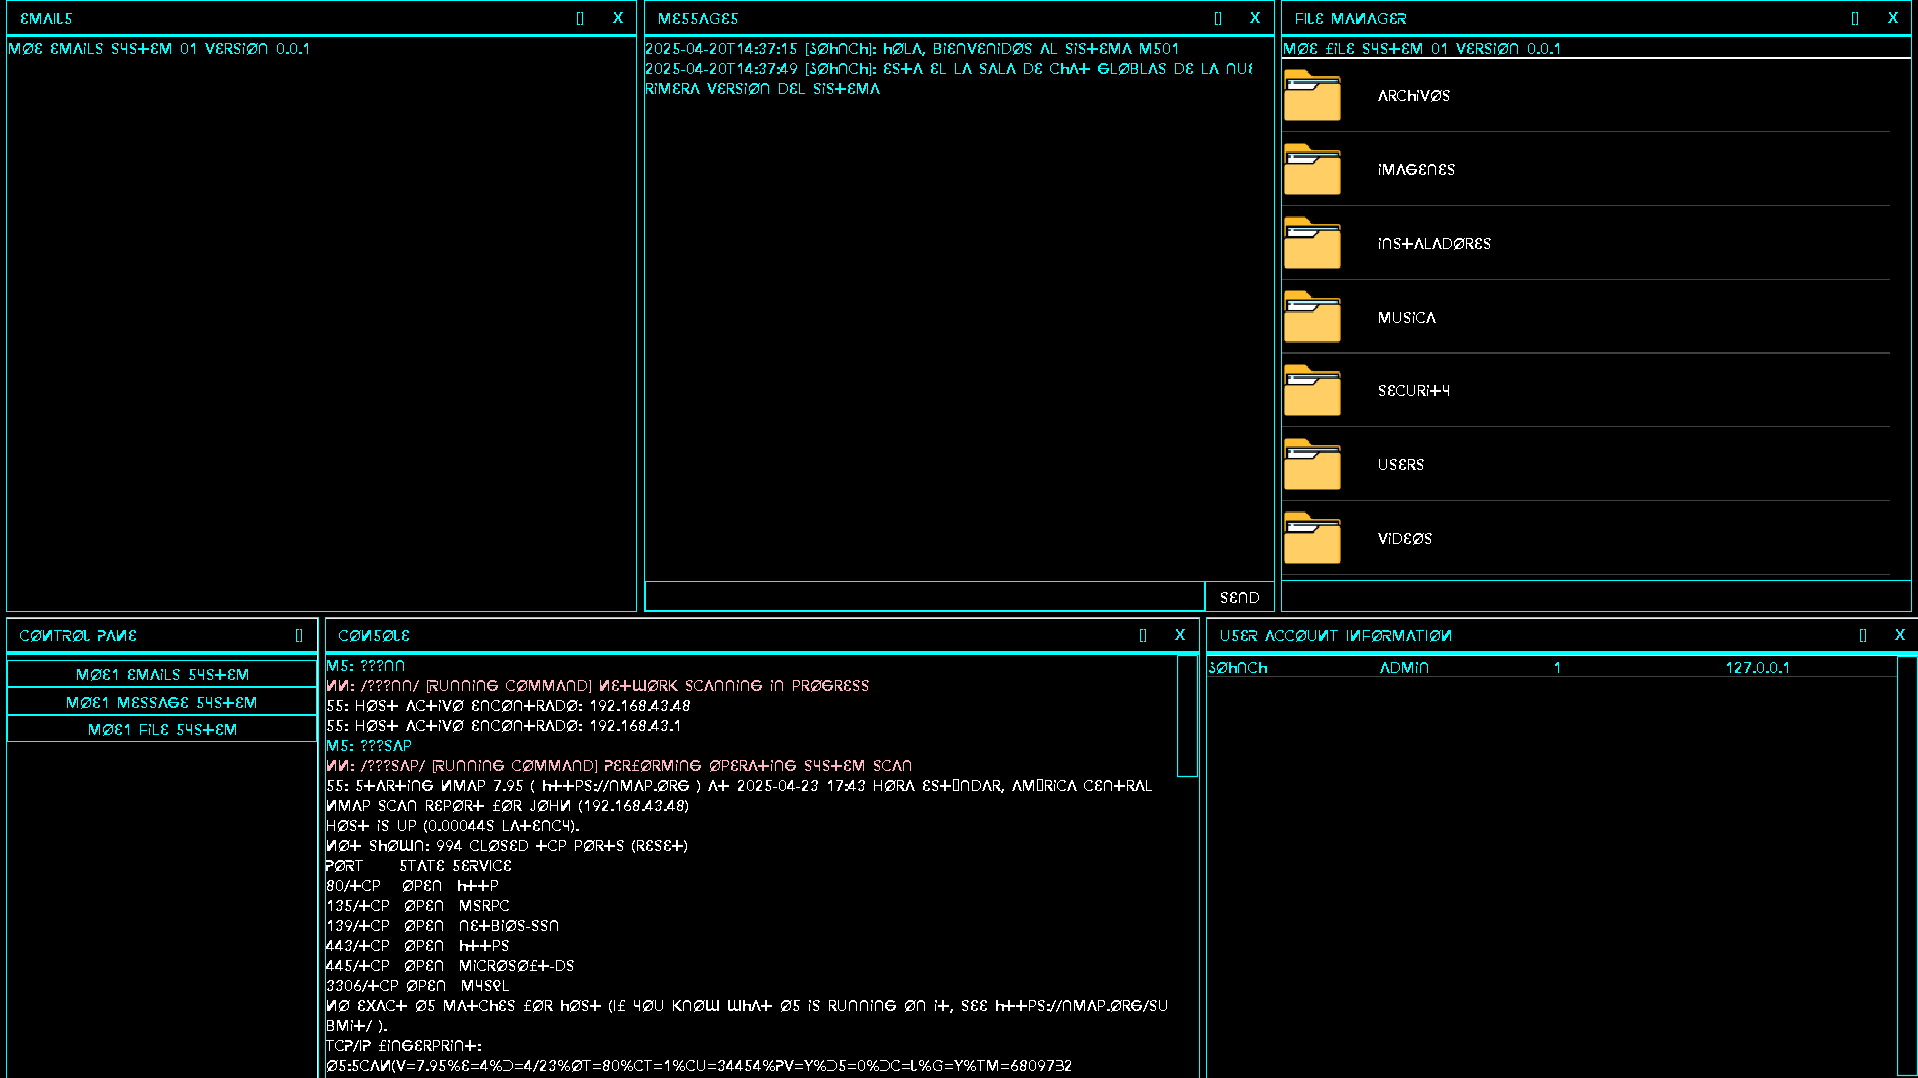Click console line 139/tcp open netbios-ssn
The image size is (1918, 1078).
pos(442,926)
